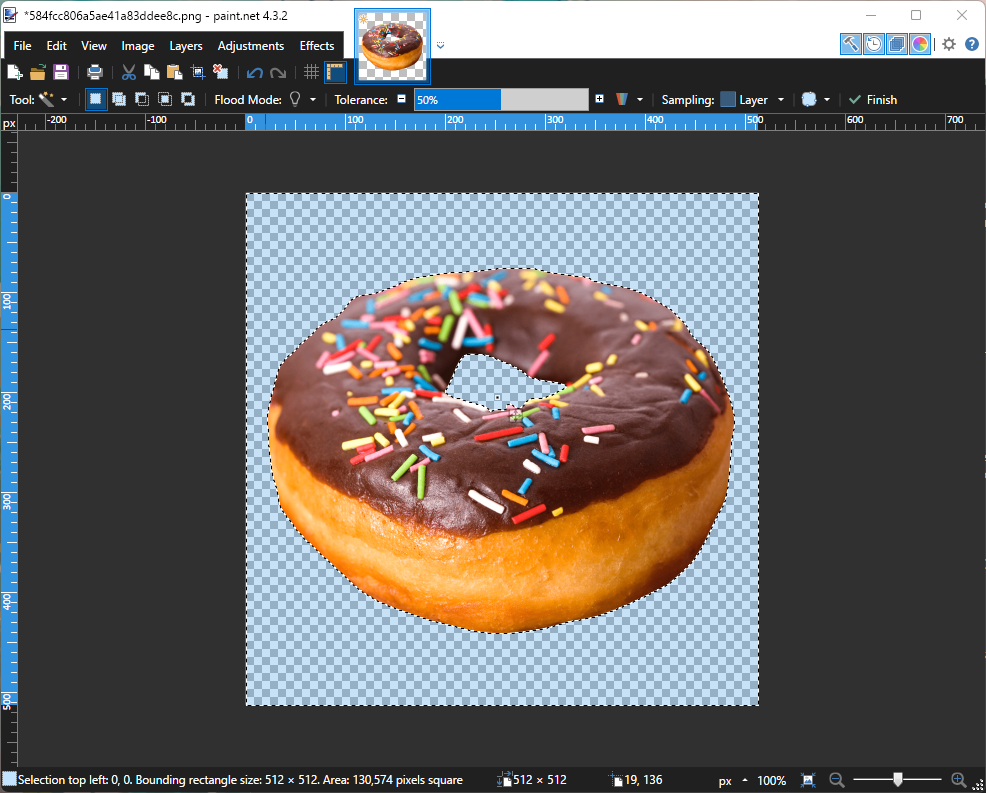This screenshot has width=986, height=793.
Task: Print the image with the printer icon
Action: click(x=94, y=72)
